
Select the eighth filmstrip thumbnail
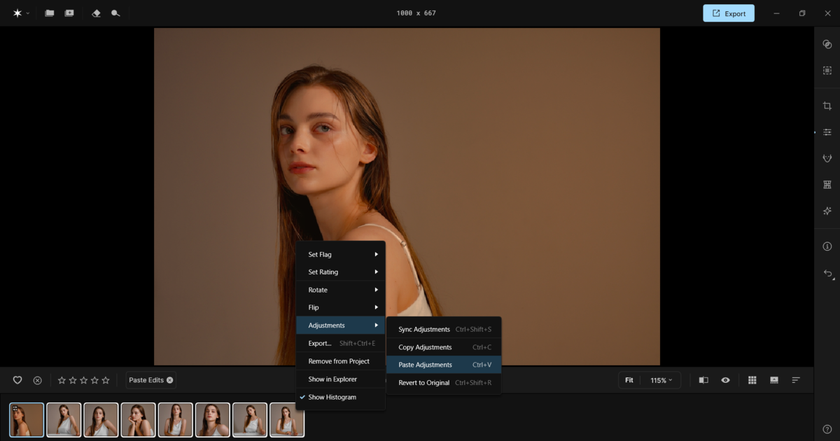pyautogui.click(x=287, y=420)
